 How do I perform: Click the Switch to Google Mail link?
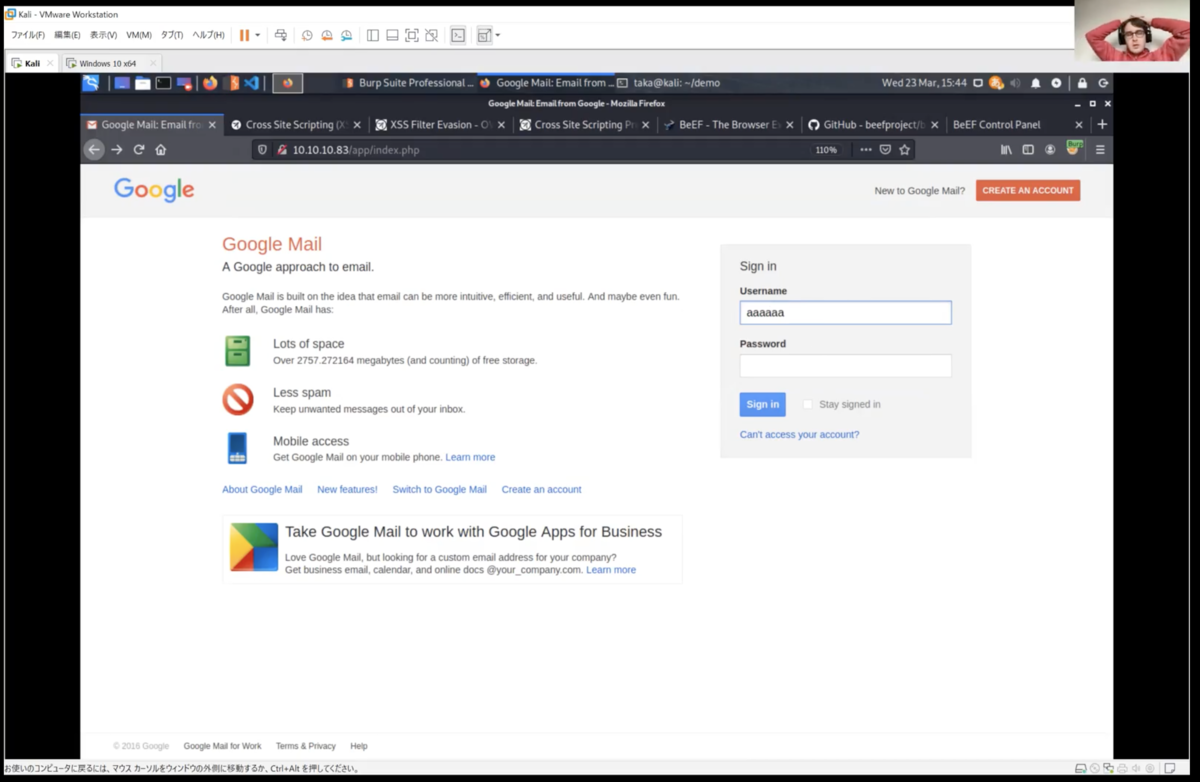tap(439, 489)
